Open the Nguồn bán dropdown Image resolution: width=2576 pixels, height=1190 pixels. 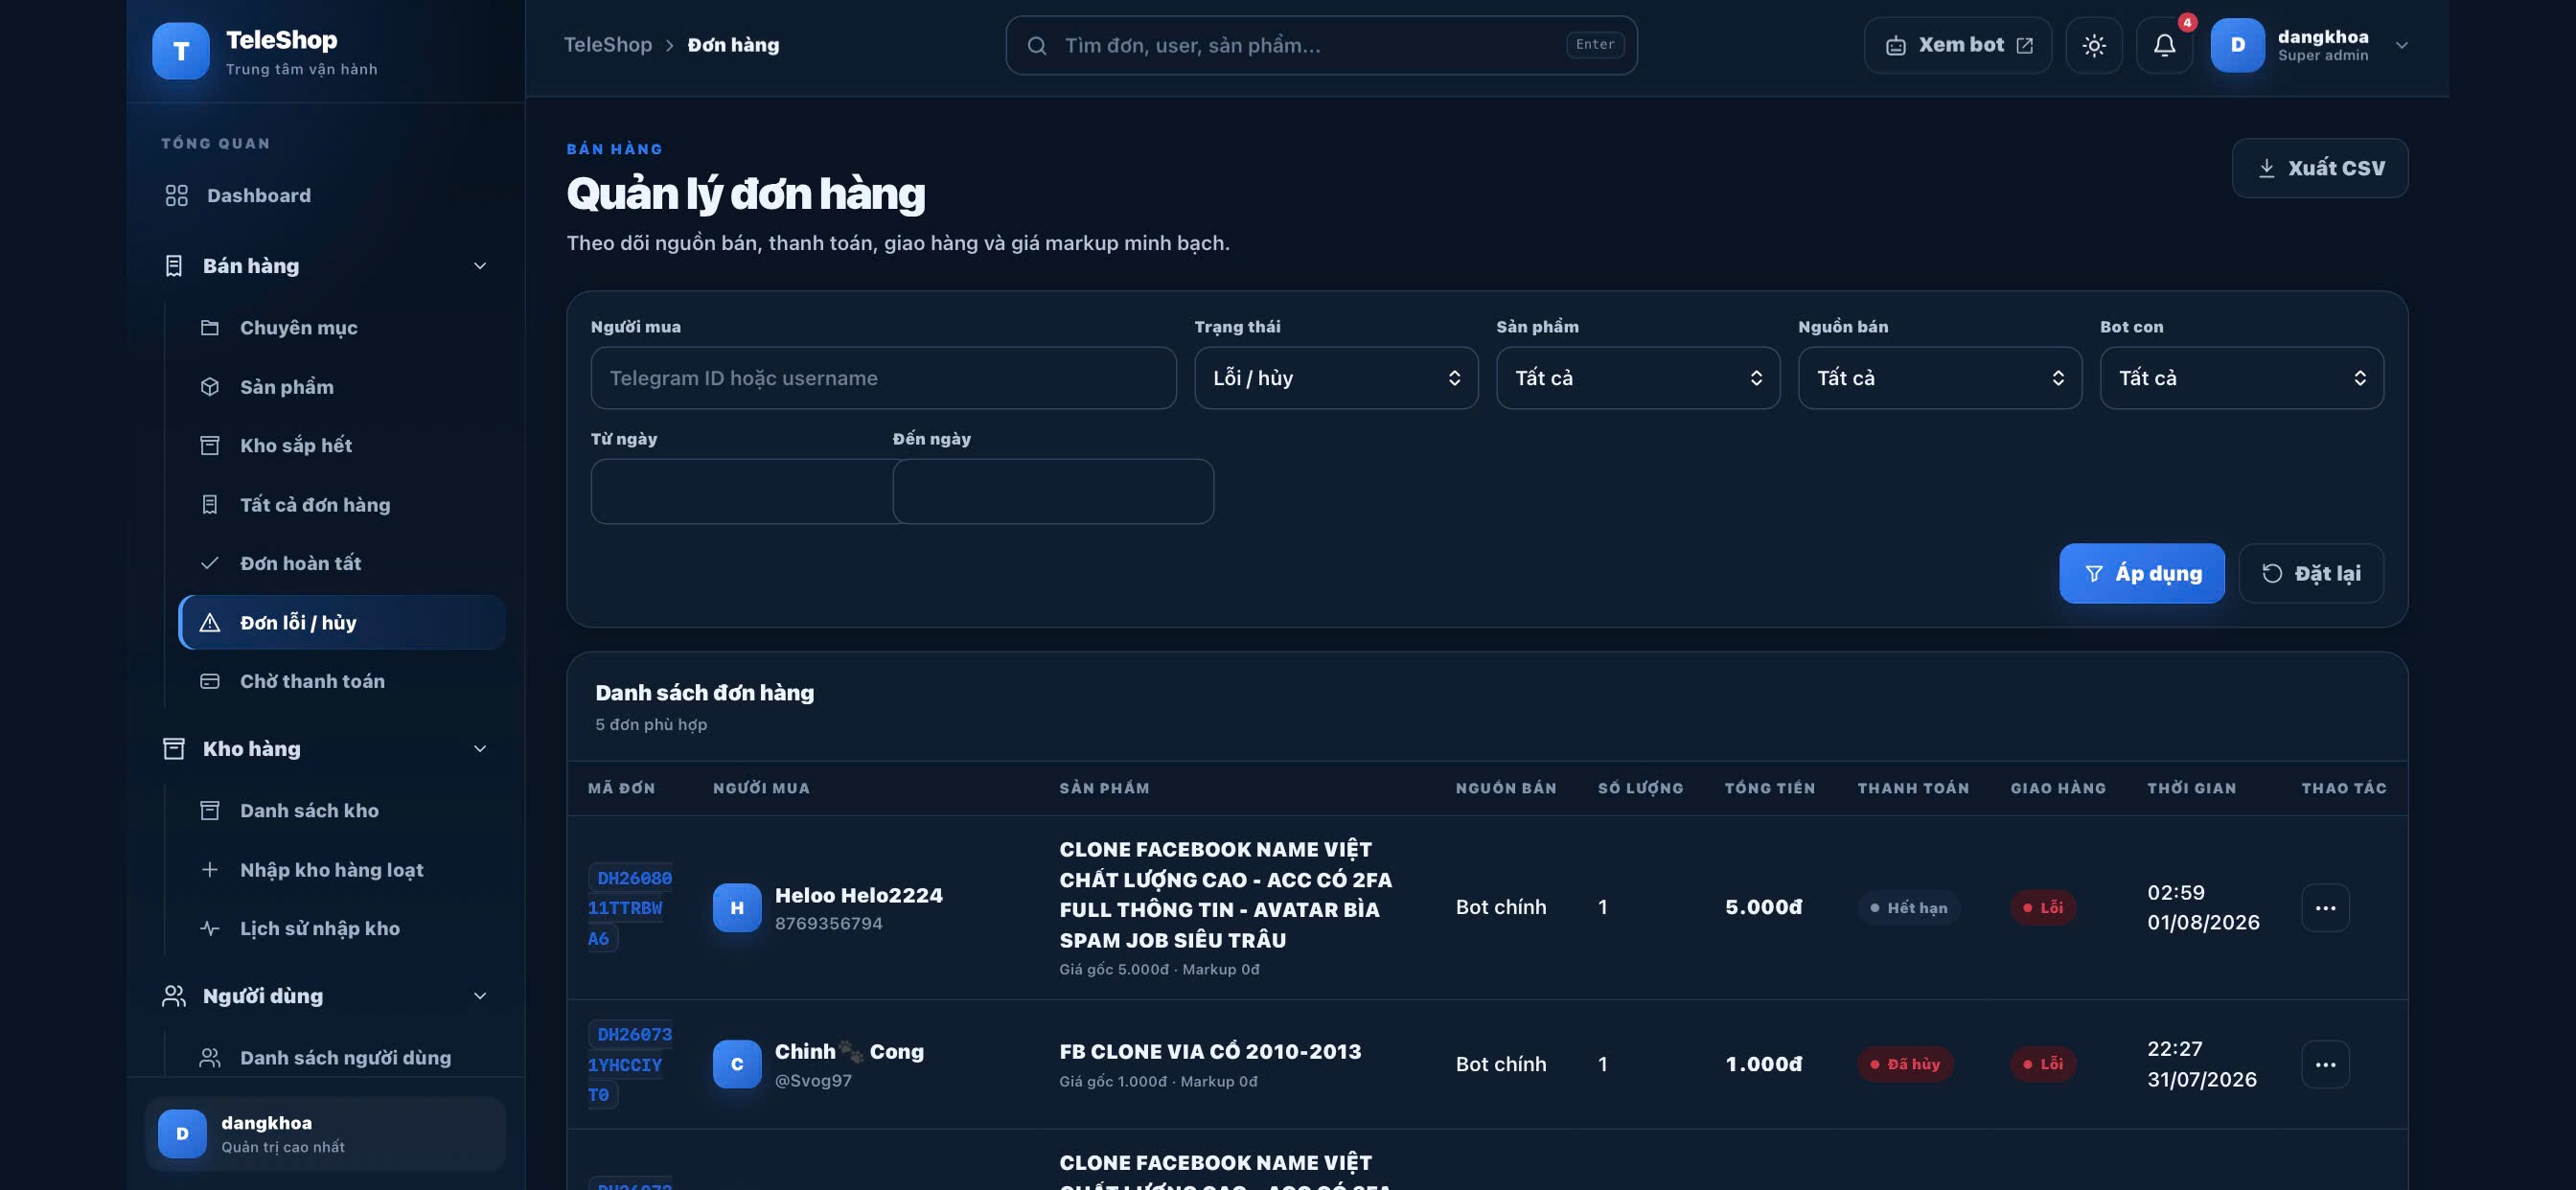(x=1940, y=378)
